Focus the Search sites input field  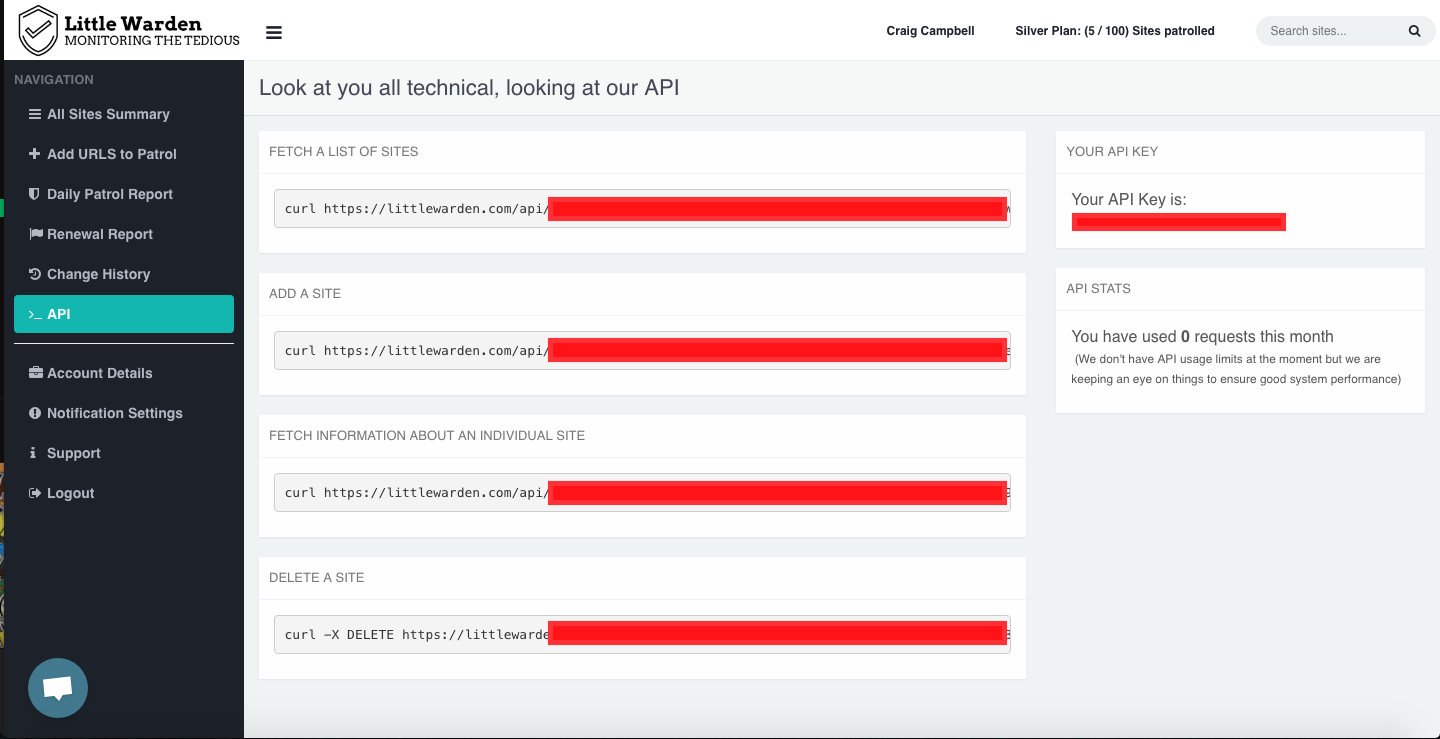(x=1330, y=31)
